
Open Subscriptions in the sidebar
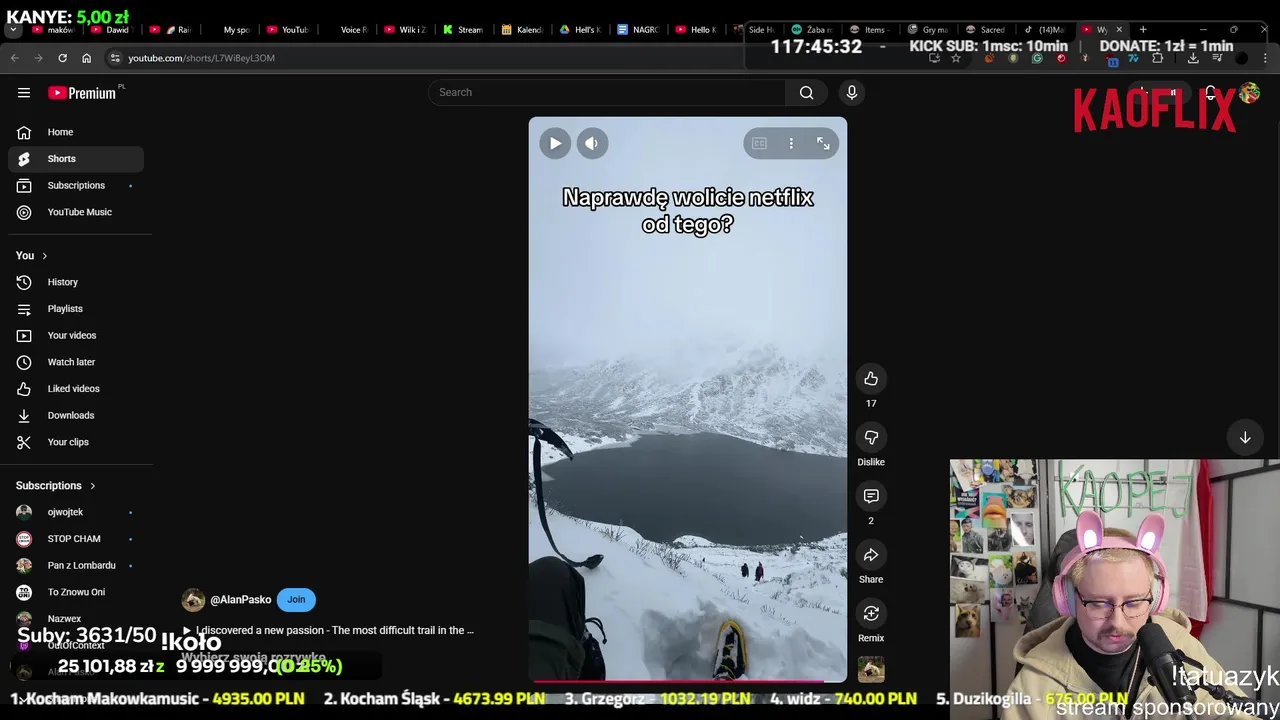coord(76,185)
